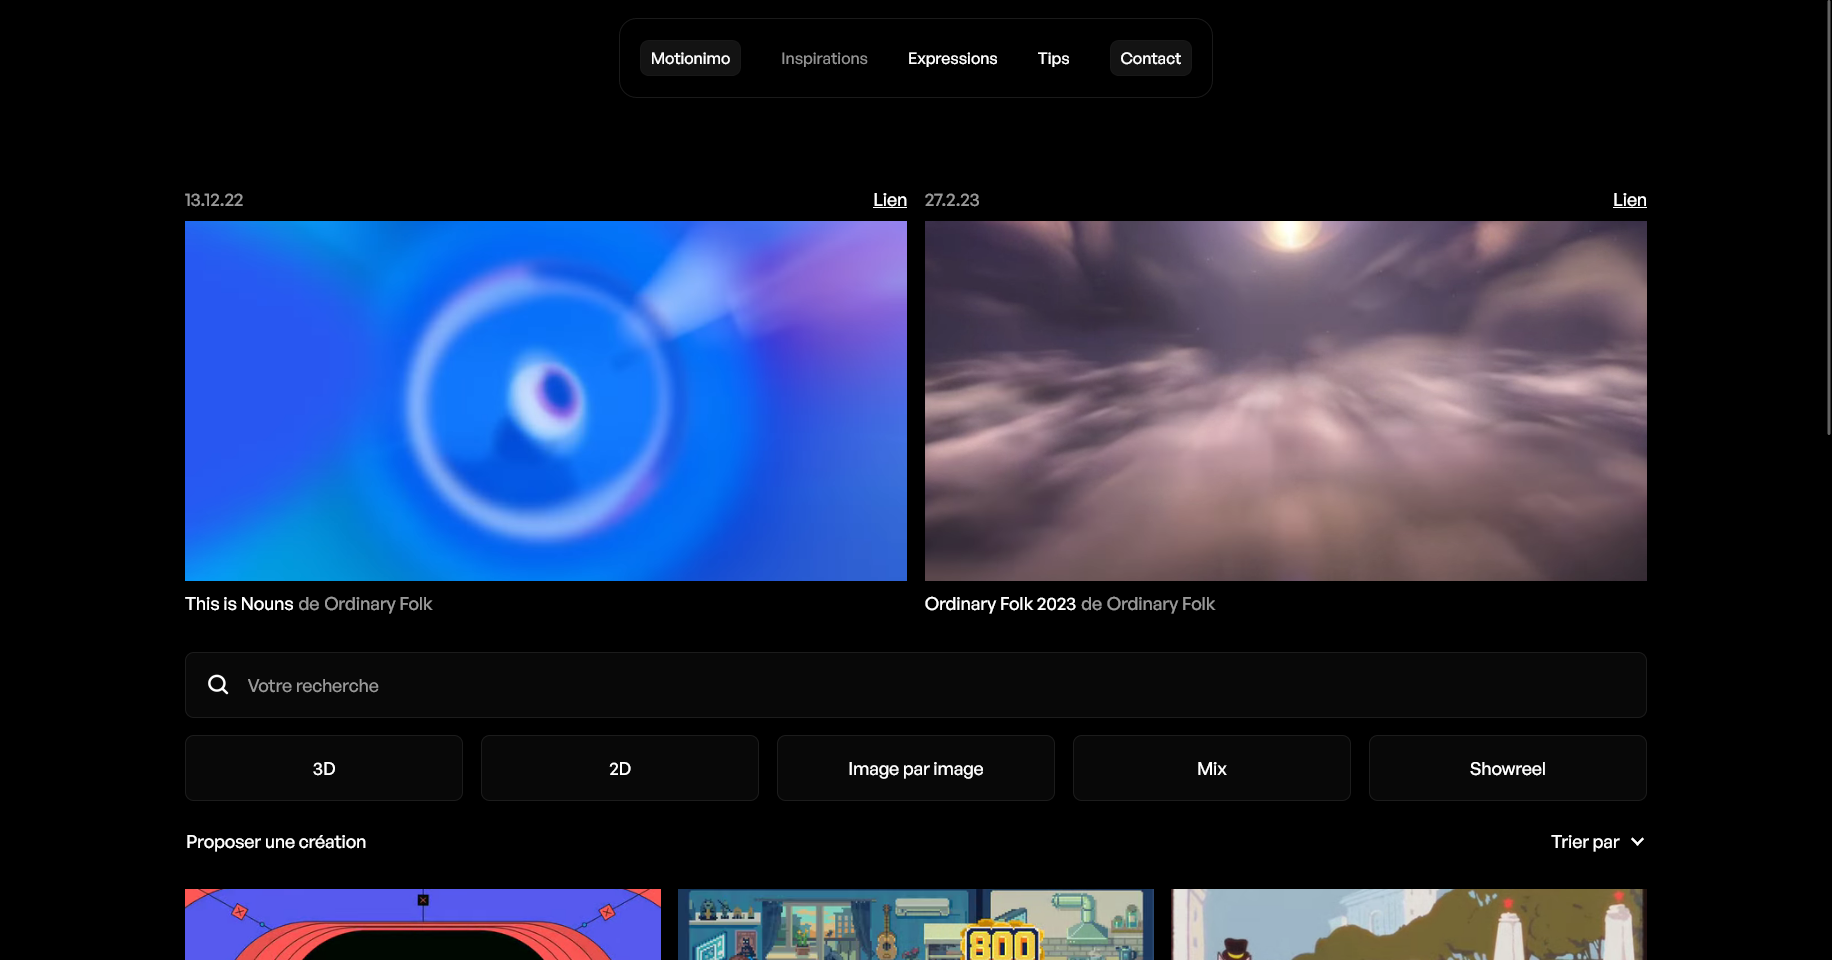Image resolution: width=1832 pixels, height=960 pixels.
Task: Toggle the Mix filter
Action: [x=1211, y=768]
